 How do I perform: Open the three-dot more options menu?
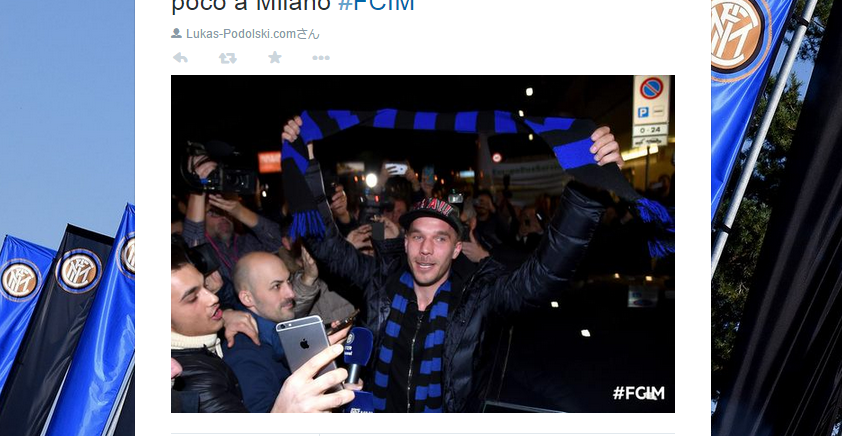click(x=321, y=58)
